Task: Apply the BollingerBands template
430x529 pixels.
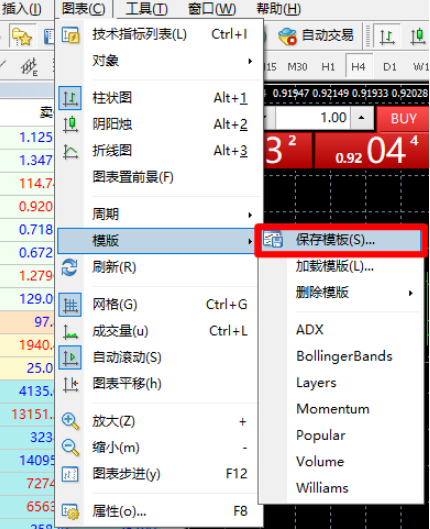Action: tap(341, 356)
